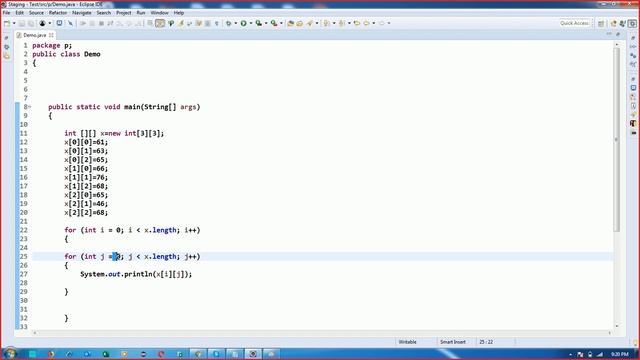Minimize the editor area icon
The width and height of the screenshot is (640, 360).
click(x=609, y=34)
